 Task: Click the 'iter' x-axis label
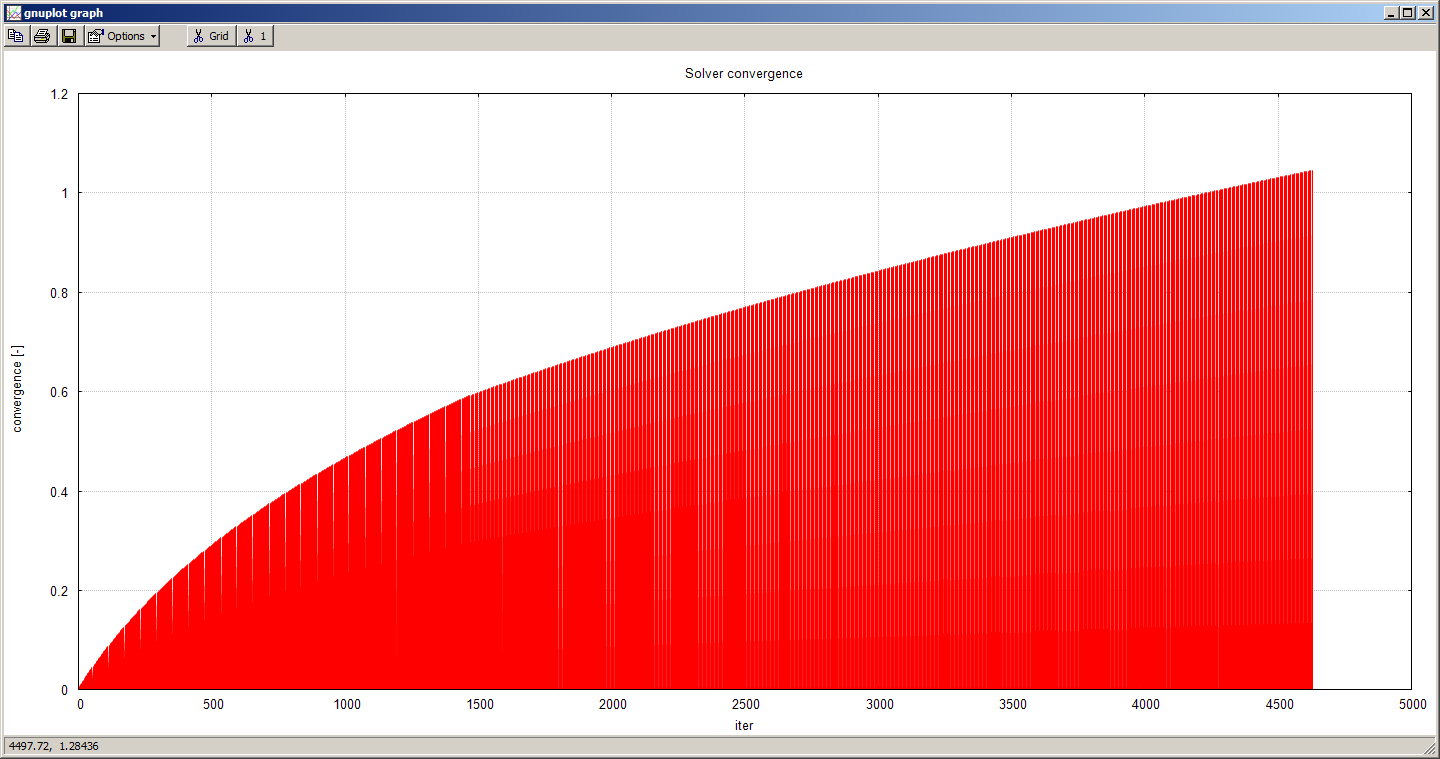click(x=743, y=726)
